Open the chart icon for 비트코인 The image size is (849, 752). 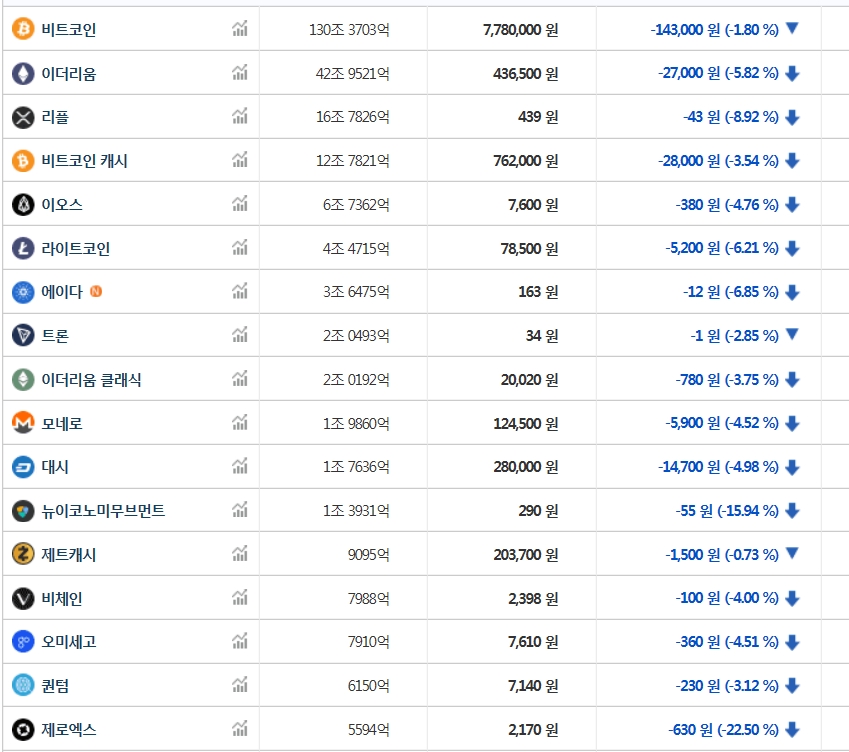pos(240,28)
